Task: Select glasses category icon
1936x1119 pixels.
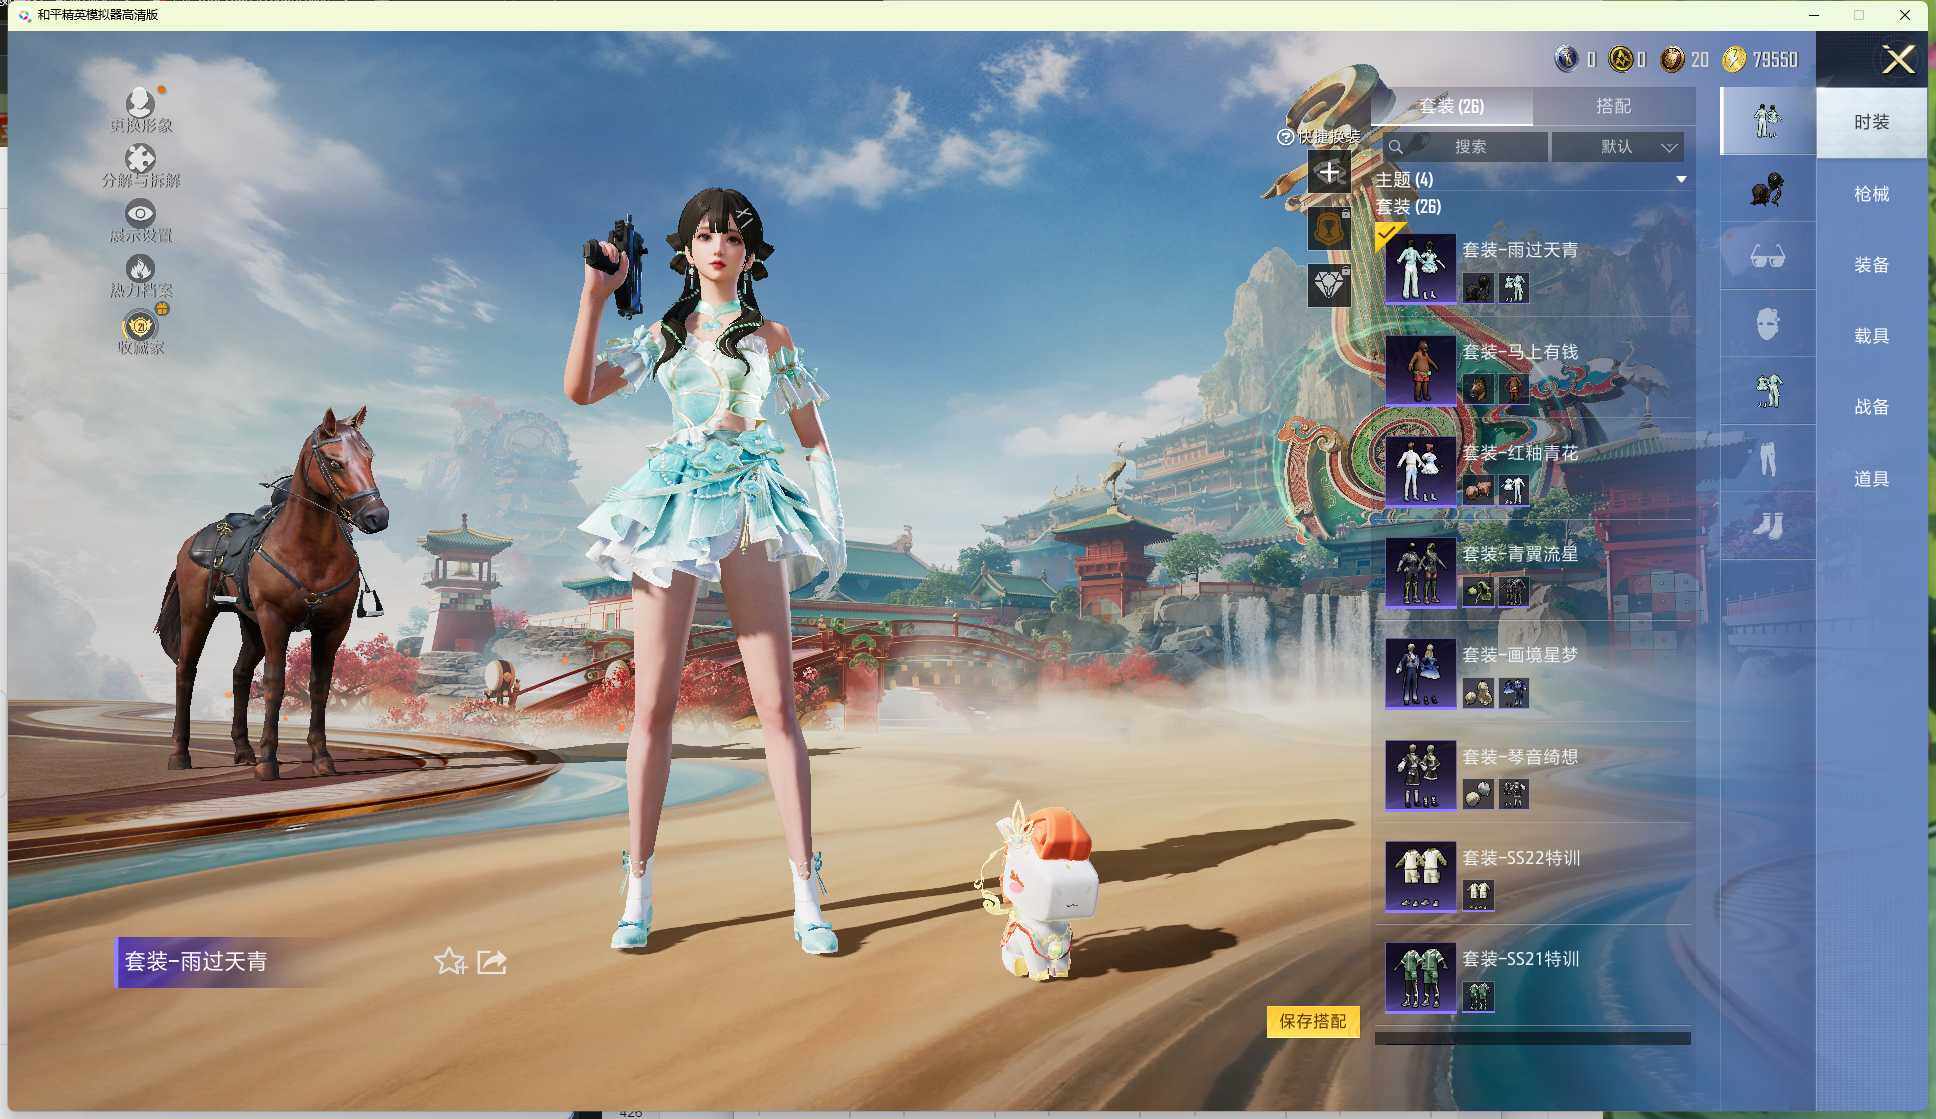Action: 1767,257
